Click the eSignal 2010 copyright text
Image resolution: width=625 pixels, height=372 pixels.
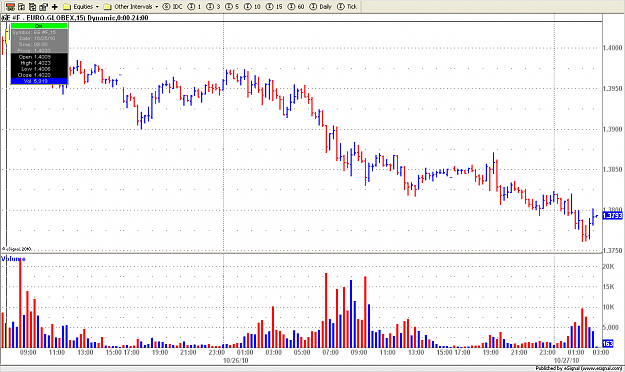[17, 249]
